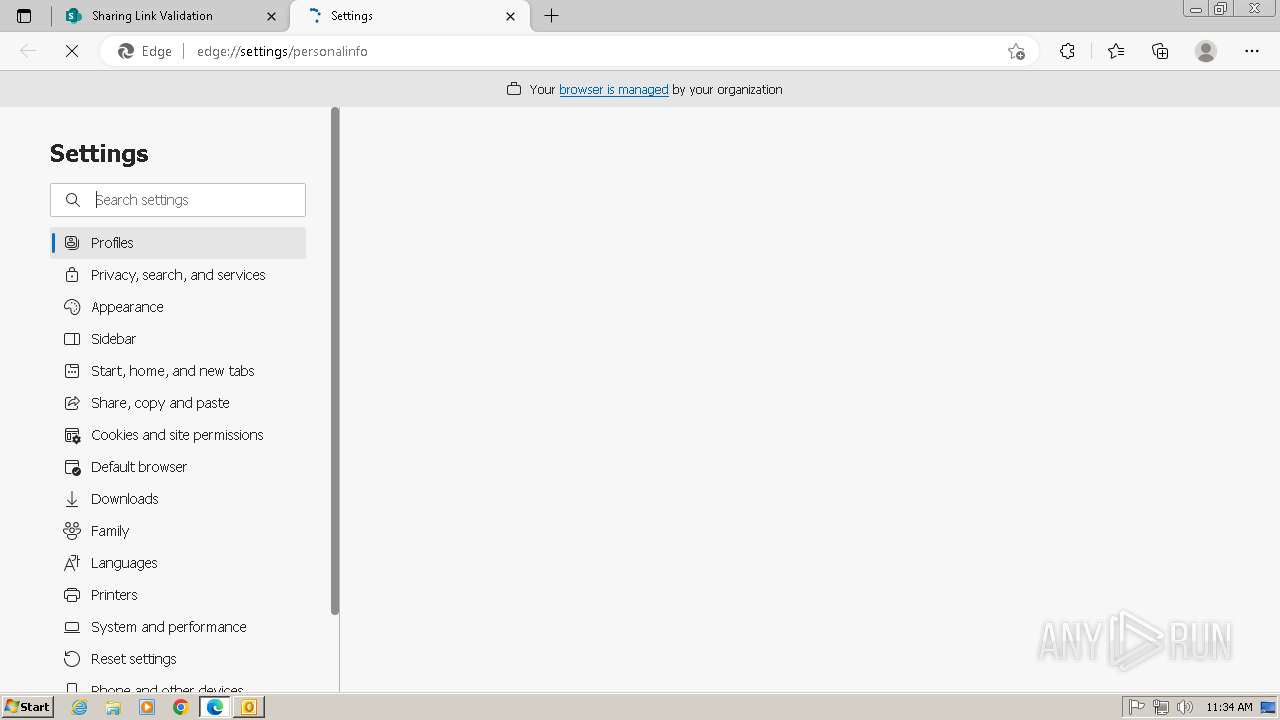1280x720 pixels.
Task: Open Printers settings
Action: click(178, 595)
